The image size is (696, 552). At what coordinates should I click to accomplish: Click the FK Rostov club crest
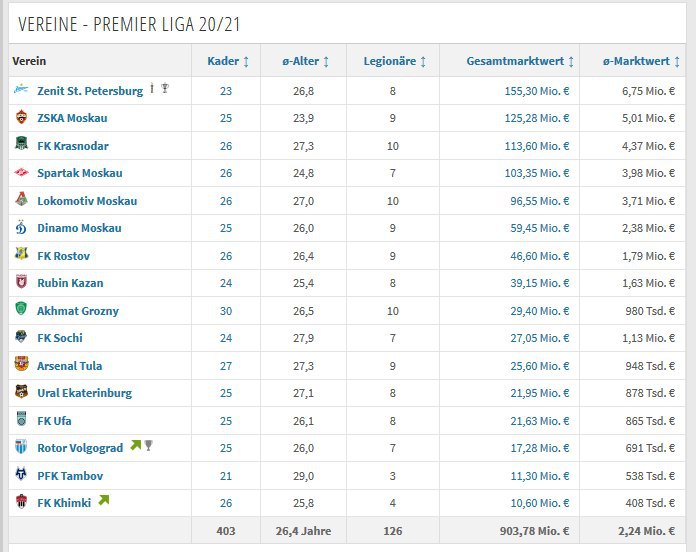point(21,254)
